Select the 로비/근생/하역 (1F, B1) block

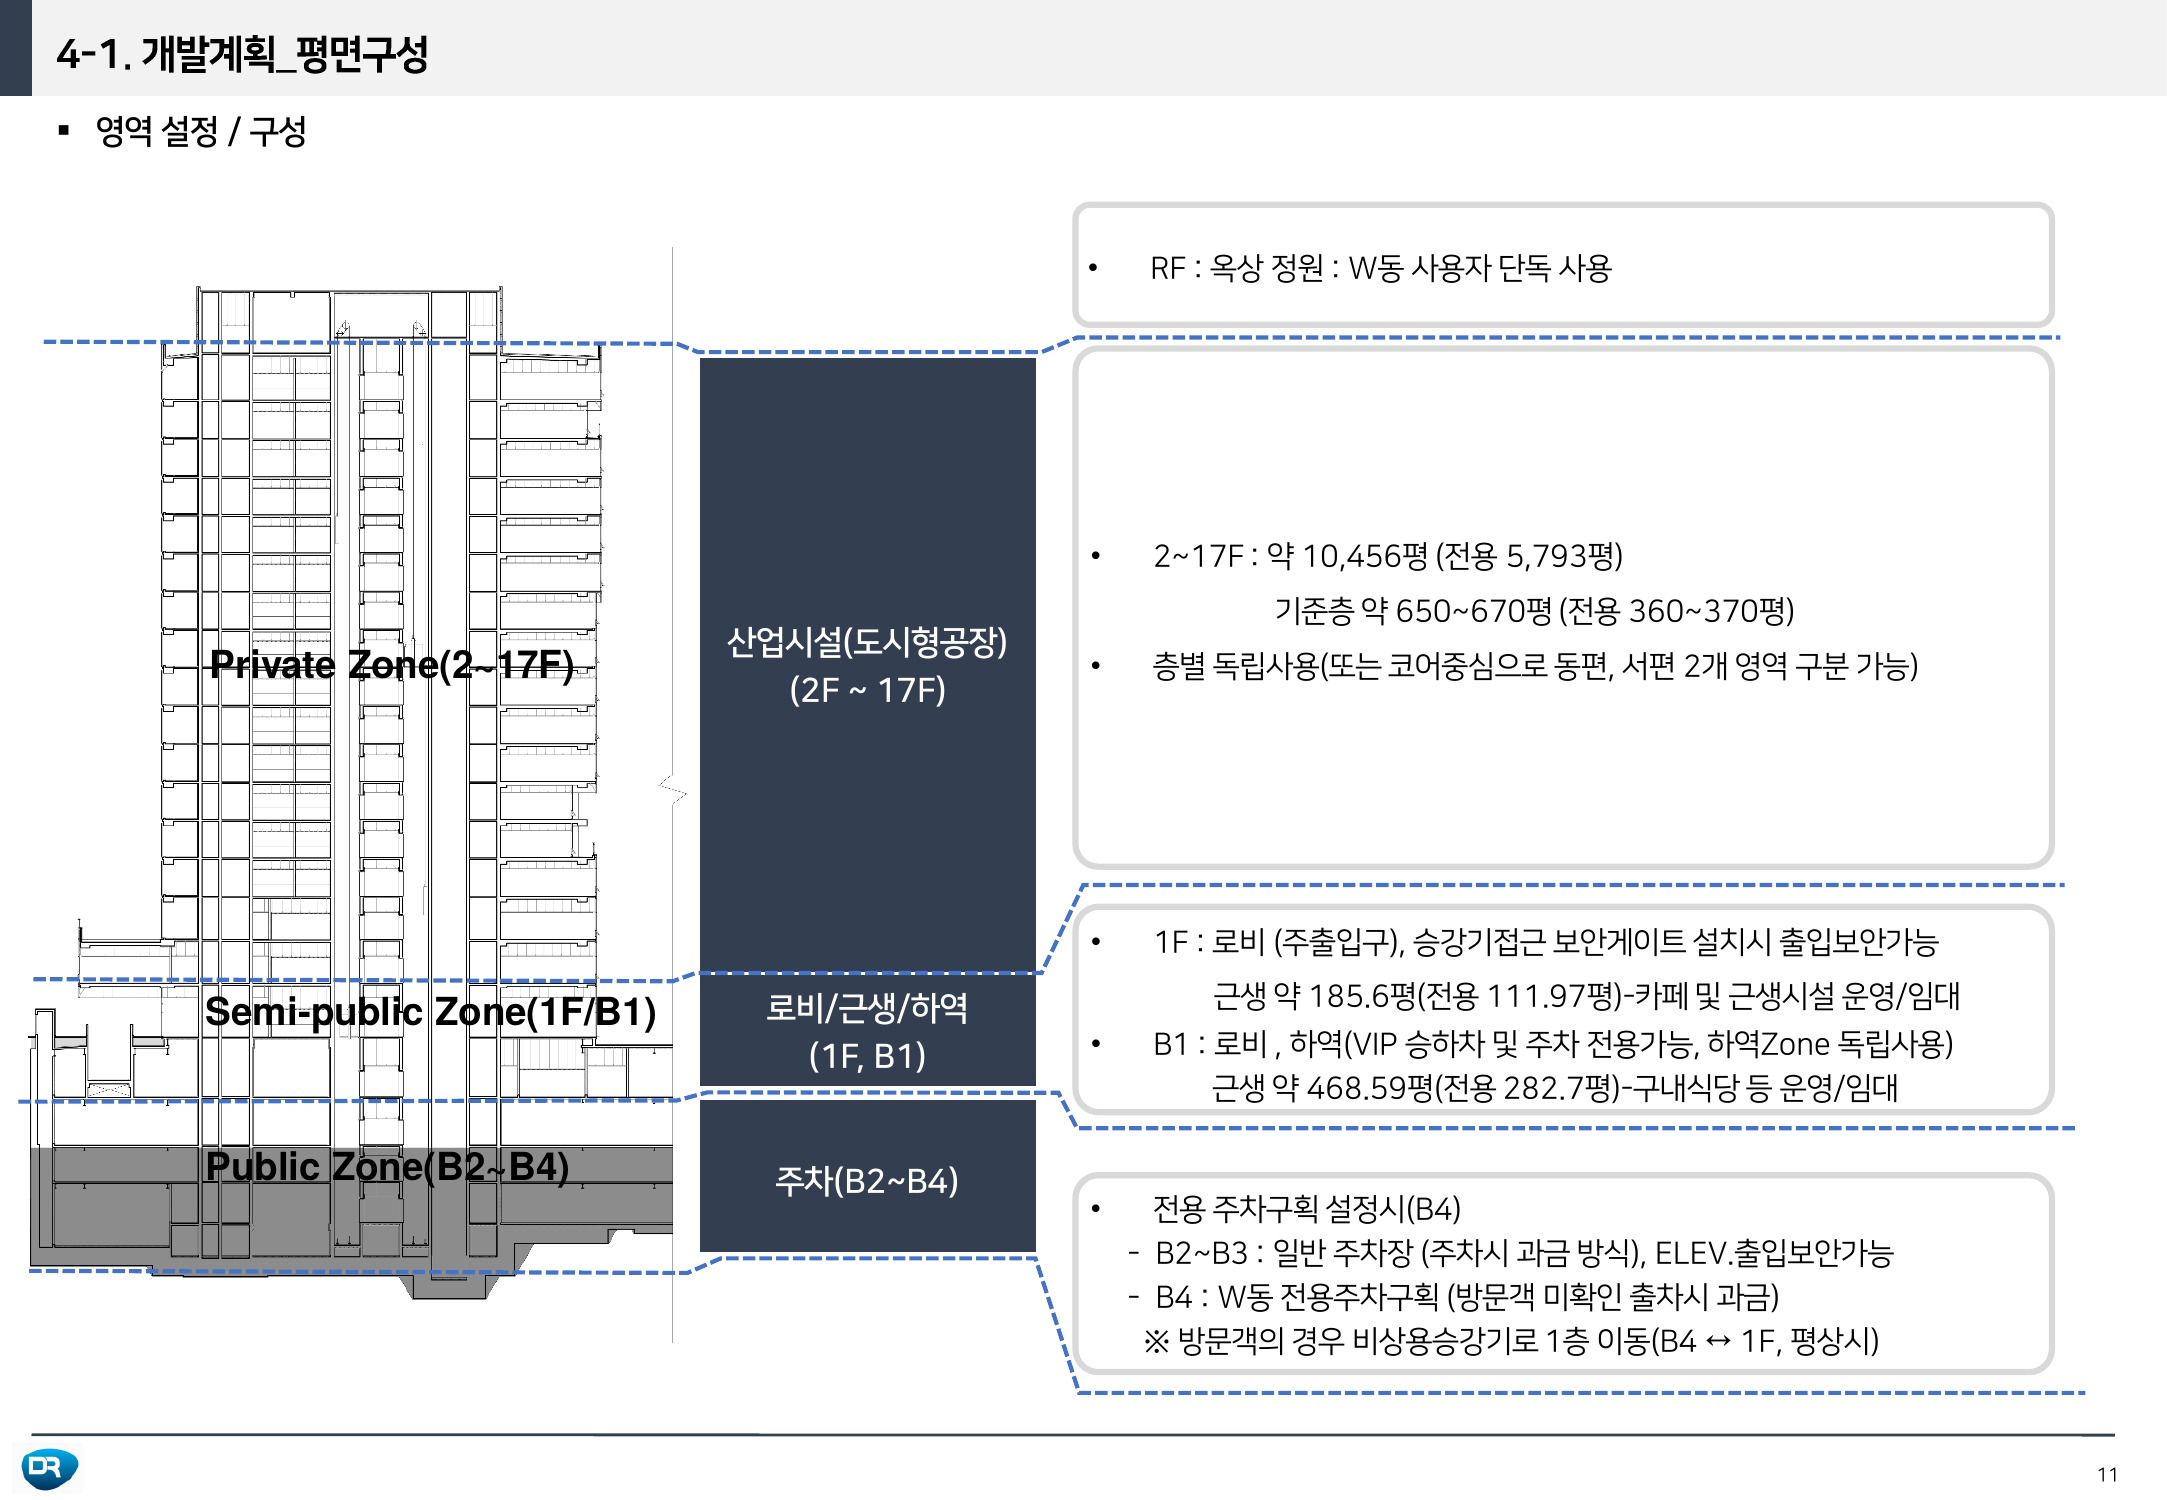867,1031
